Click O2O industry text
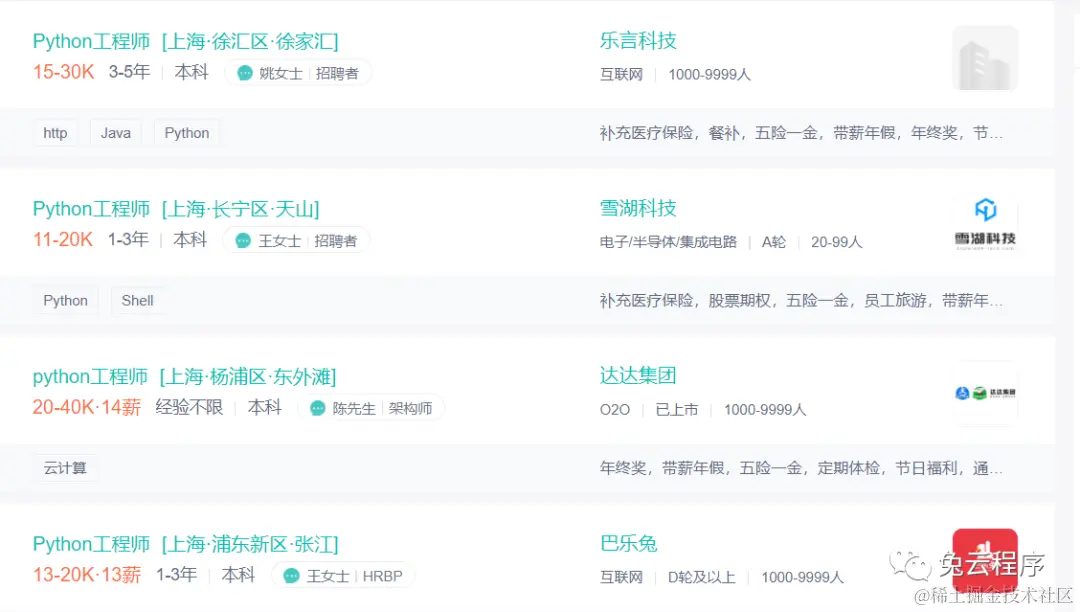 coord(615,410)
